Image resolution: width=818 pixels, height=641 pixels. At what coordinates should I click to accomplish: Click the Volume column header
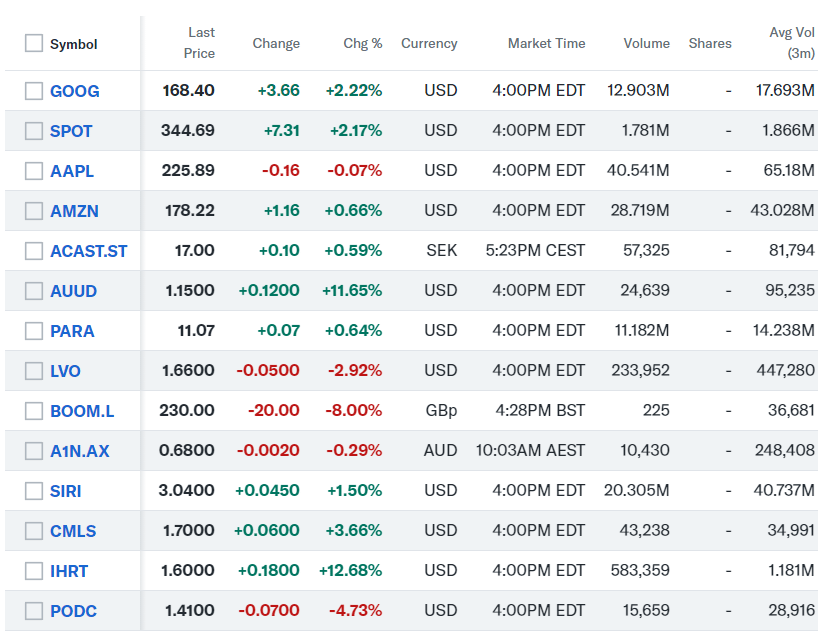[646, 44]
